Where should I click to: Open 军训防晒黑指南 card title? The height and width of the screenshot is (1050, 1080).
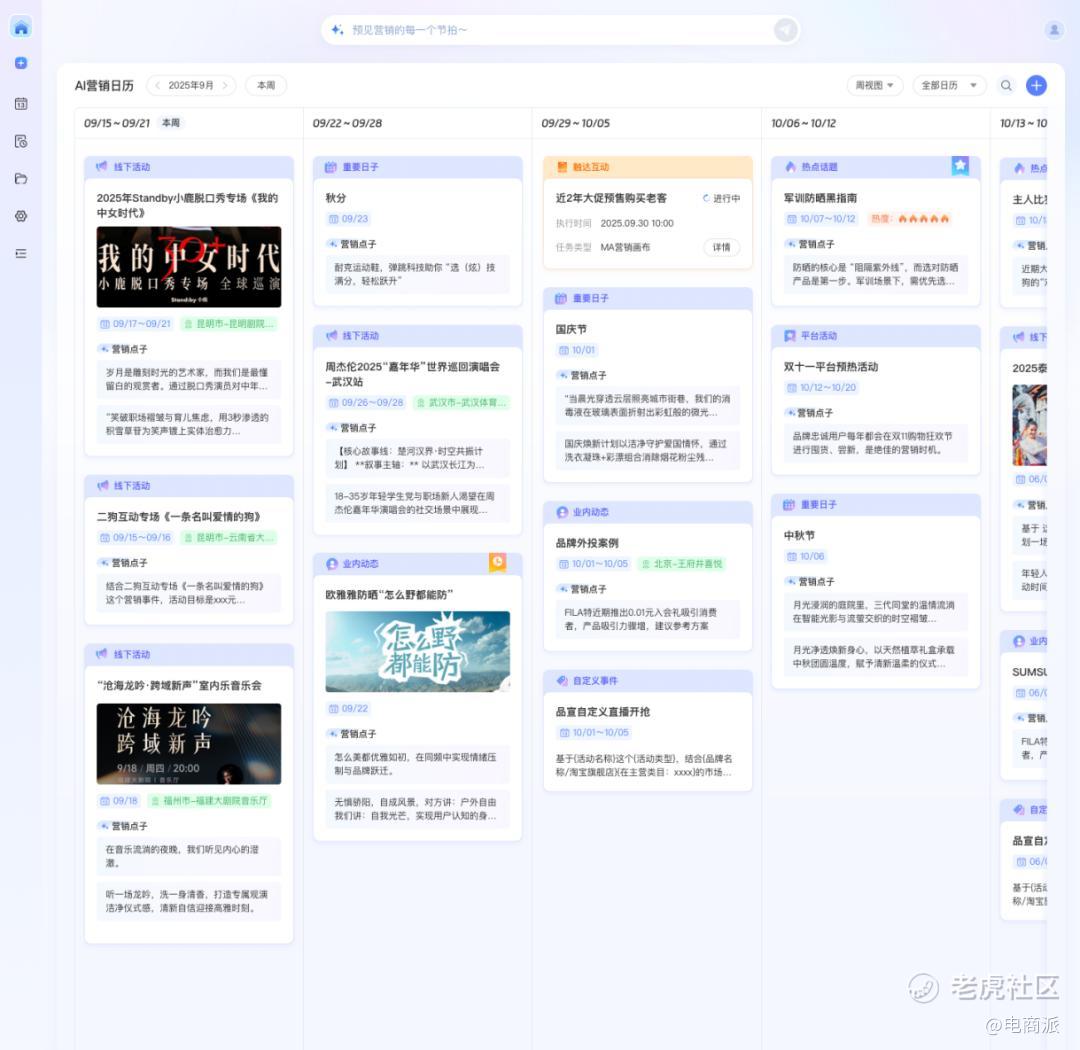tap(820, 198)
